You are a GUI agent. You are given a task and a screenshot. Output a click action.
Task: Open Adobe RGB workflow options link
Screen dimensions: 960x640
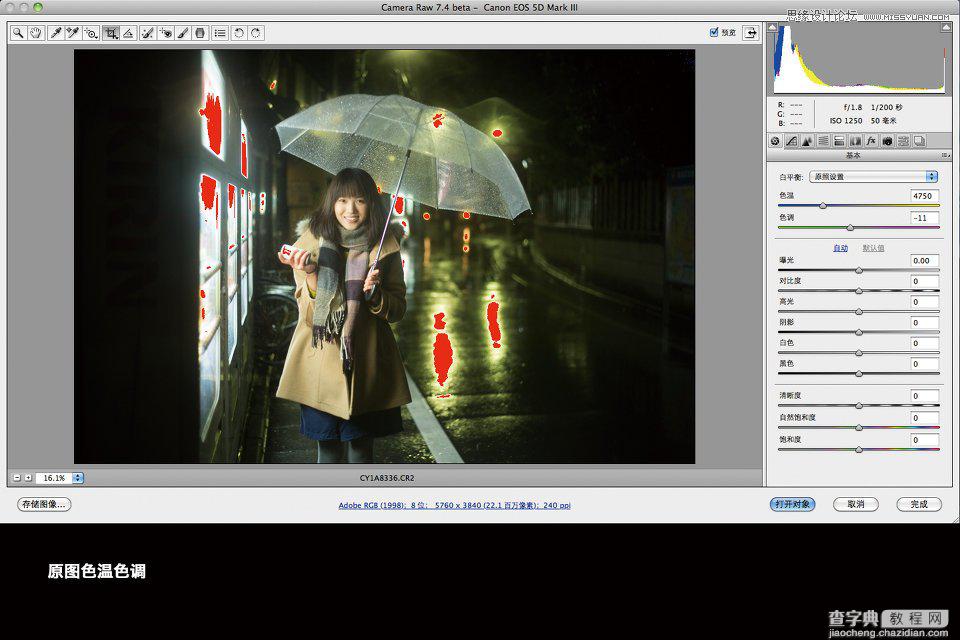pos(454,505)
